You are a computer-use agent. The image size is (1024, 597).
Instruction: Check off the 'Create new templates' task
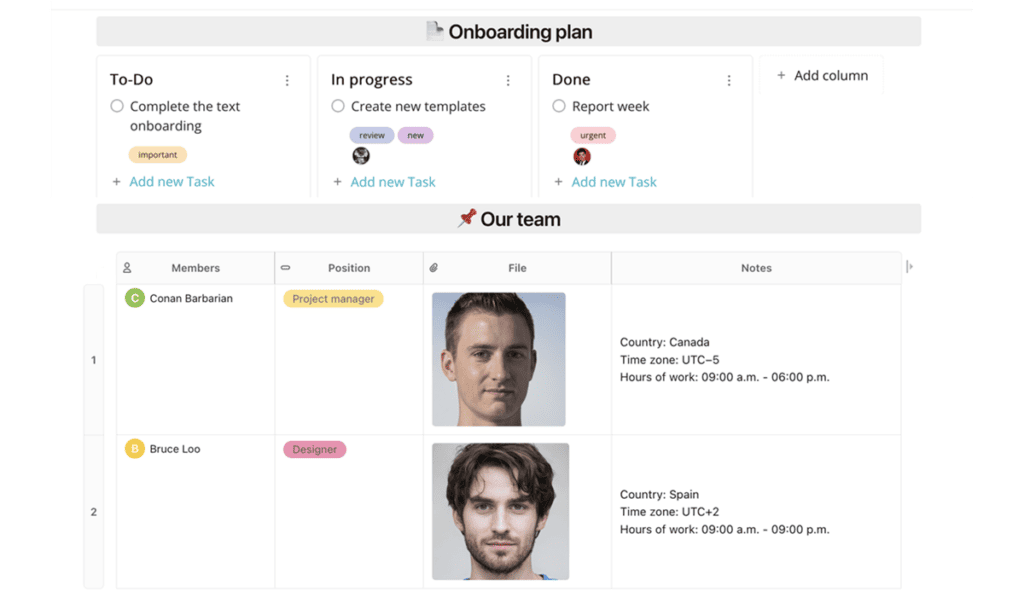tap(338, 106)
